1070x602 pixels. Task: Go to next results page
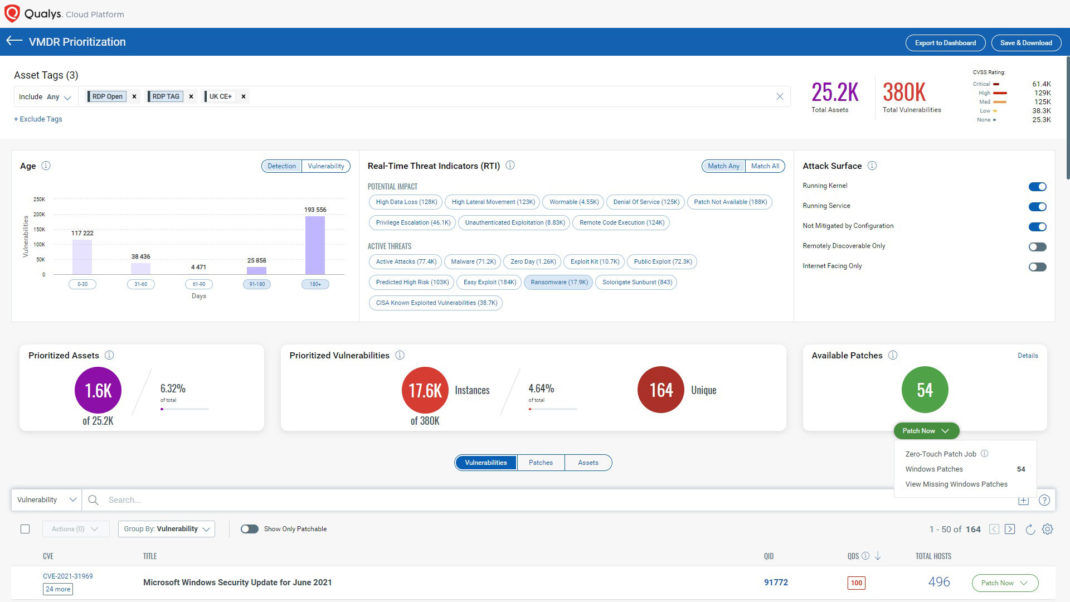point(1010,529)
